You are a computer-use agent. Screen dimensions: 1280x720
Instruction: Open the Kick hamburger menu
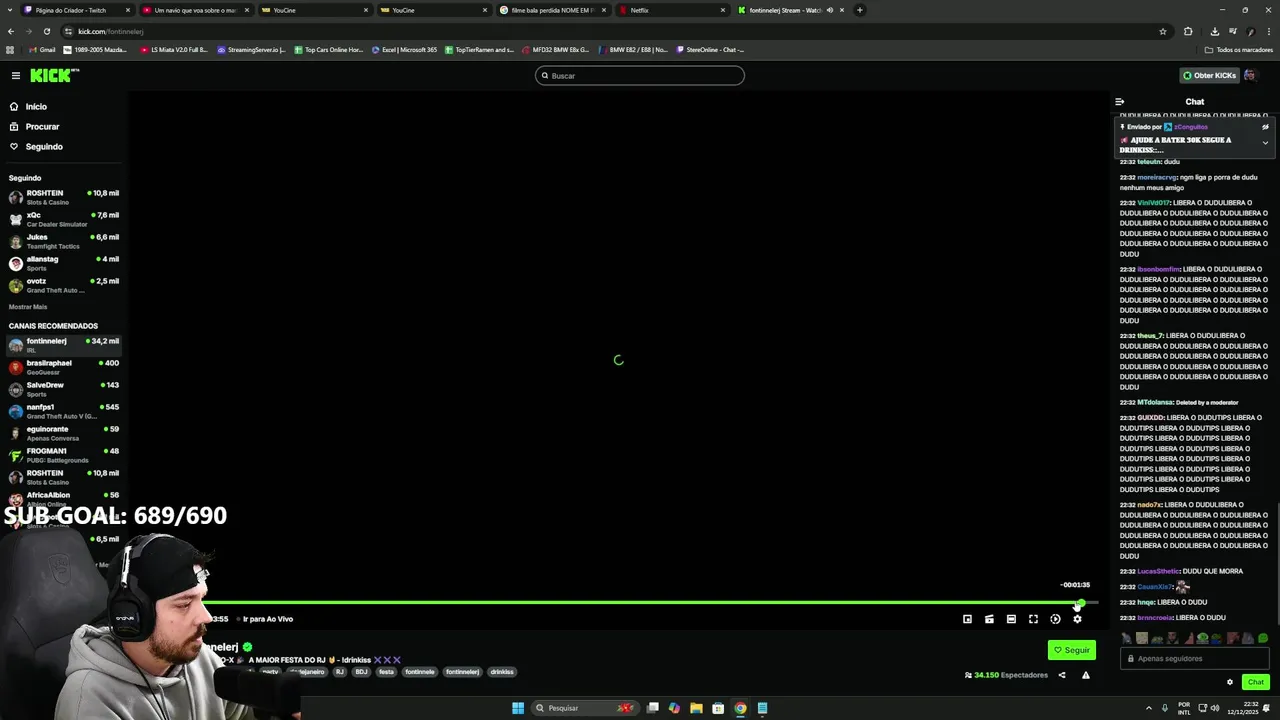16,76
